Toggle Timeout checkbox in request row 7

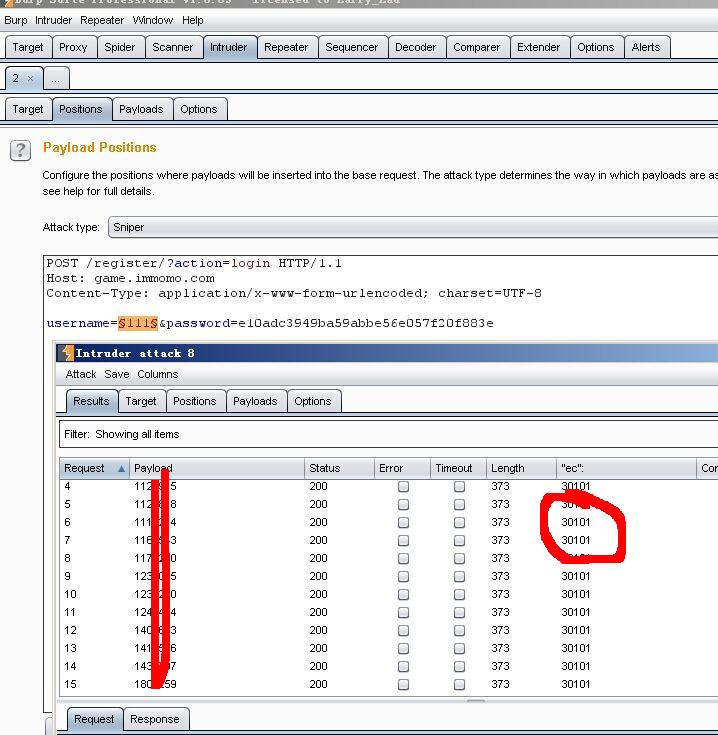point(459,540)
